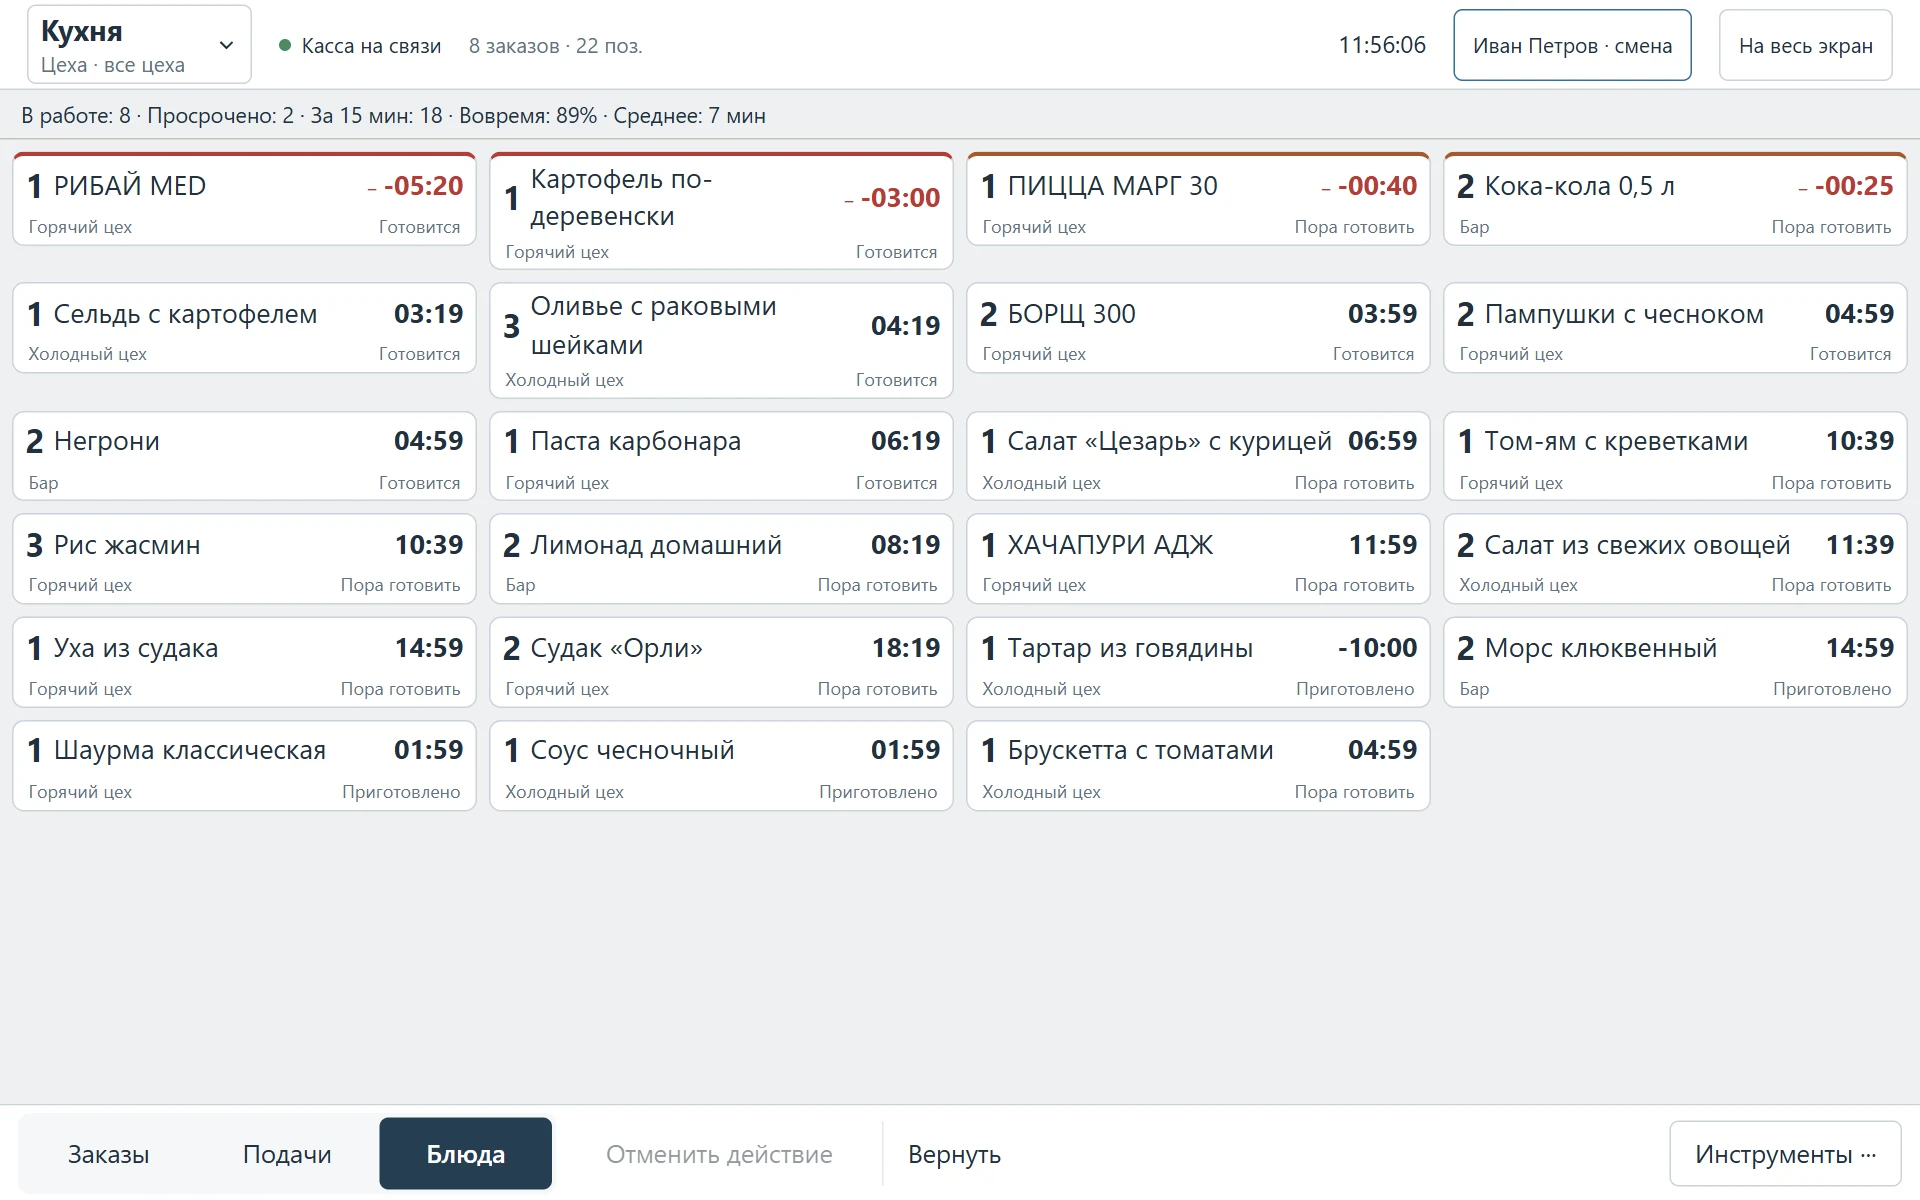This screenshot has width=1920, height=1200.
Task: Open the ПИЦЦА МАРГ 30 card
Action: (1198, 199)
